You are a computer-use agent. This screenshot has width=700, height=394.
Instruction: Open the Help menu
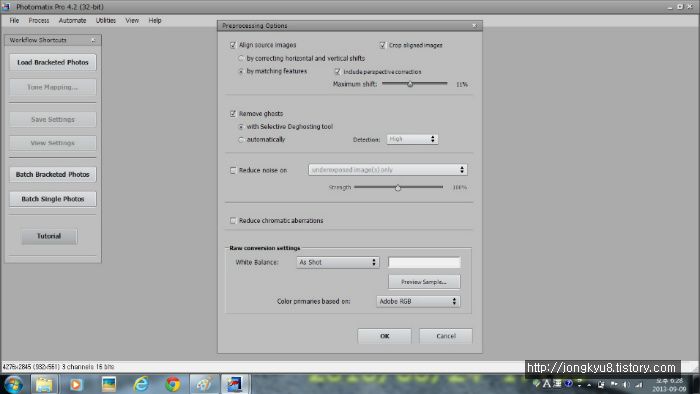(155, 21)
